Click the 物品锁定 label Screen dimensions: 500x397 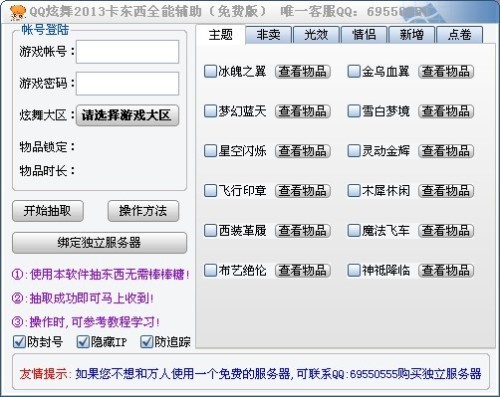click(47, 147)
